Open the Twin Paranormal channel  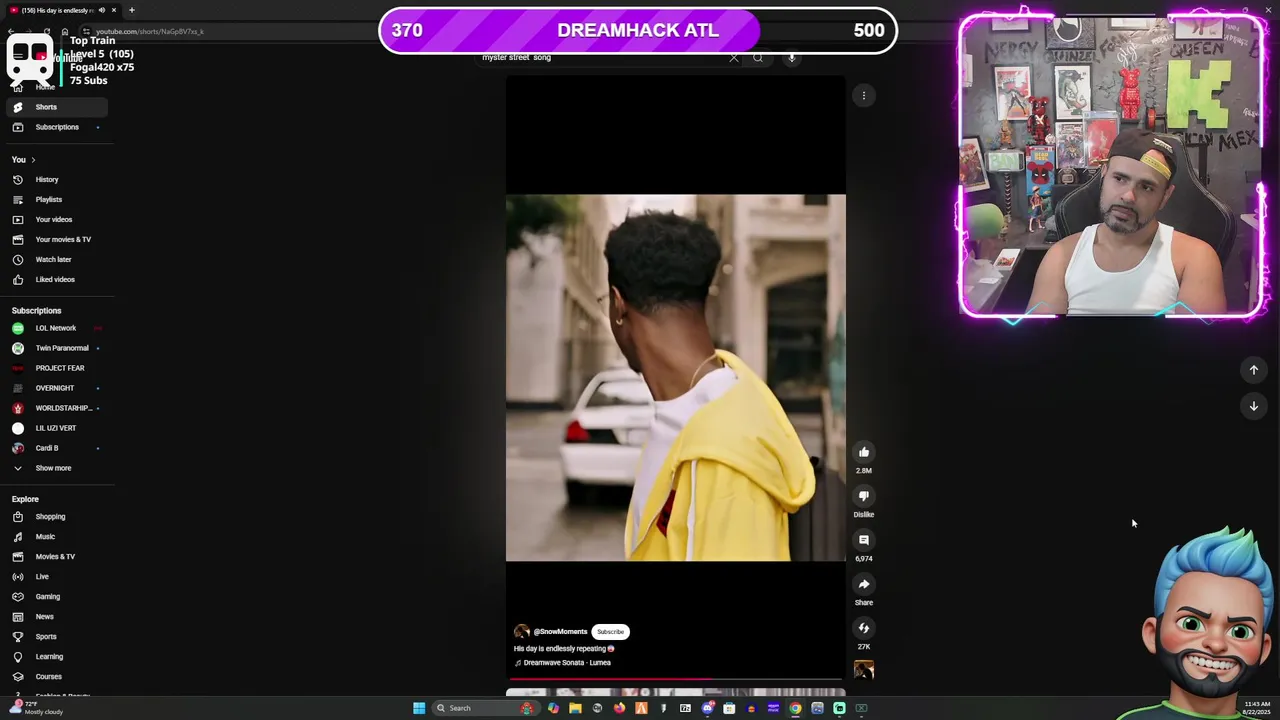[58, 348]
